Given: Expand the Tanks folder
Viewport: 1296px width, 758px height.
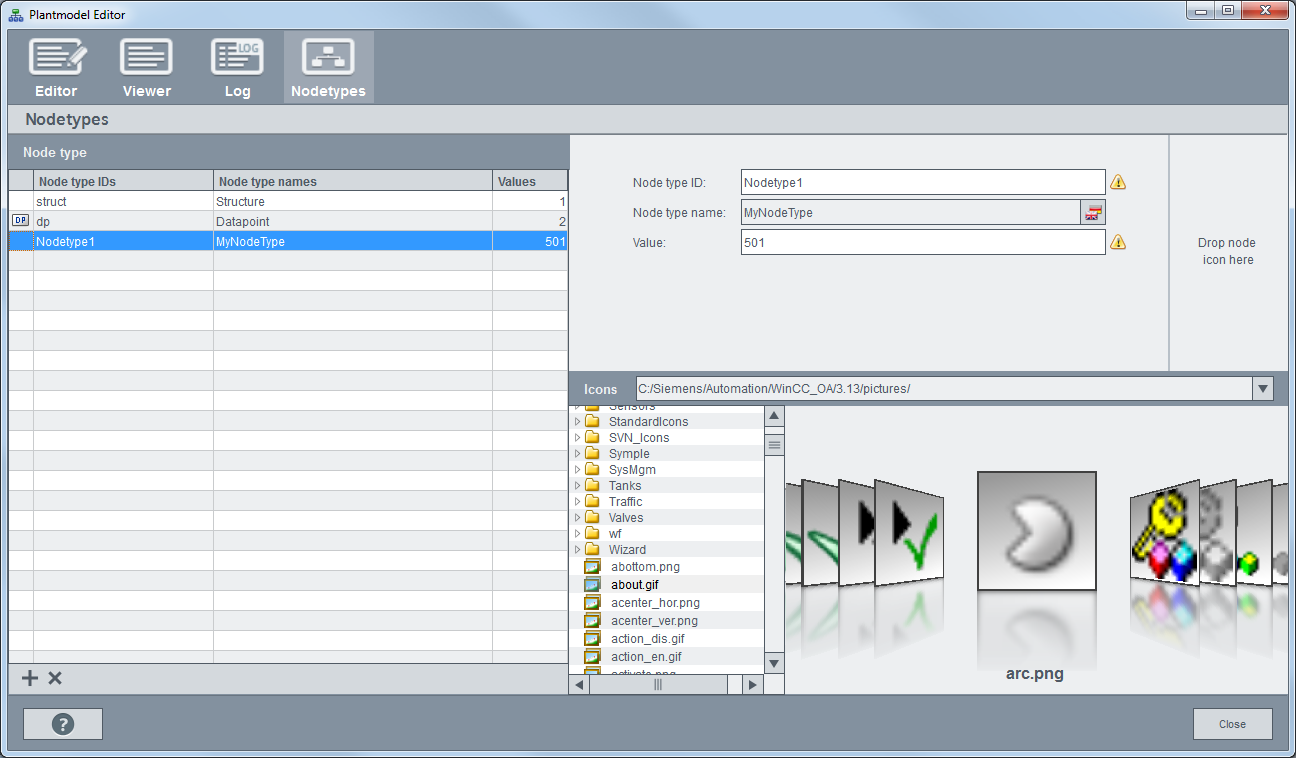Looking at the screenshot, I should [x=578, y=486].
